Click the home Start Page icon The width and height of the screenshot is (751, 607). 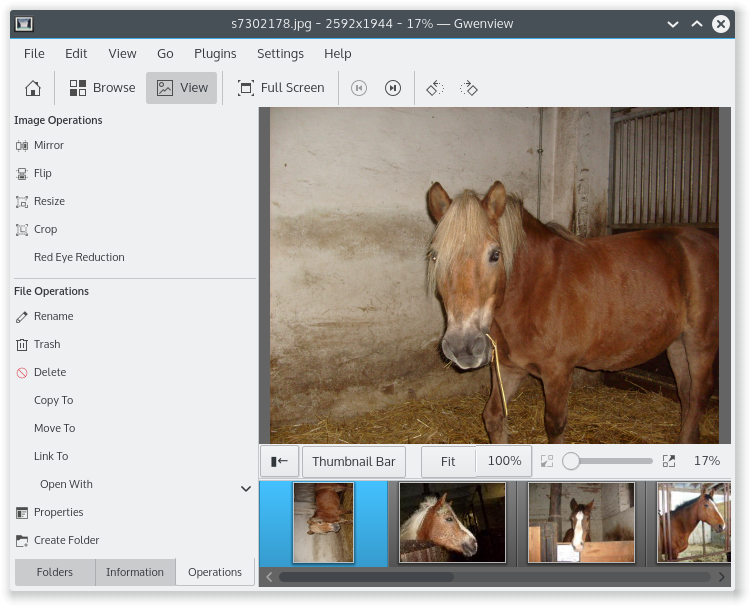point(32,88)
